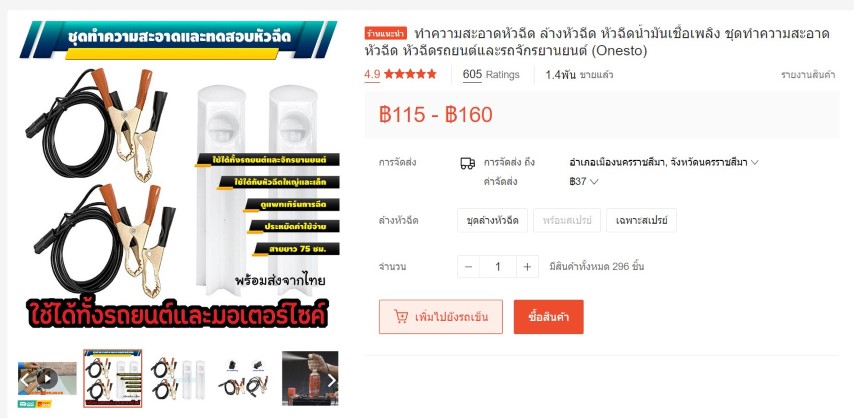Image resolution: width=854 pixels, height=418 pixels.
Task: Click the ซื้อสินค้า buy now button
Action: [548, 317]
